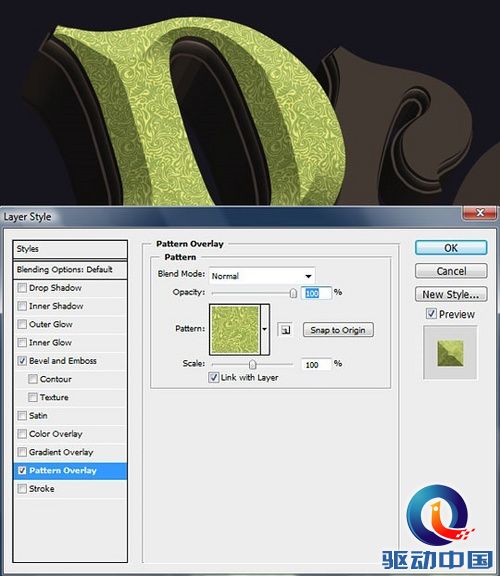500x576 pixels.
Task: Tick the Texture checkbox
Action: (x=33, y=397)
